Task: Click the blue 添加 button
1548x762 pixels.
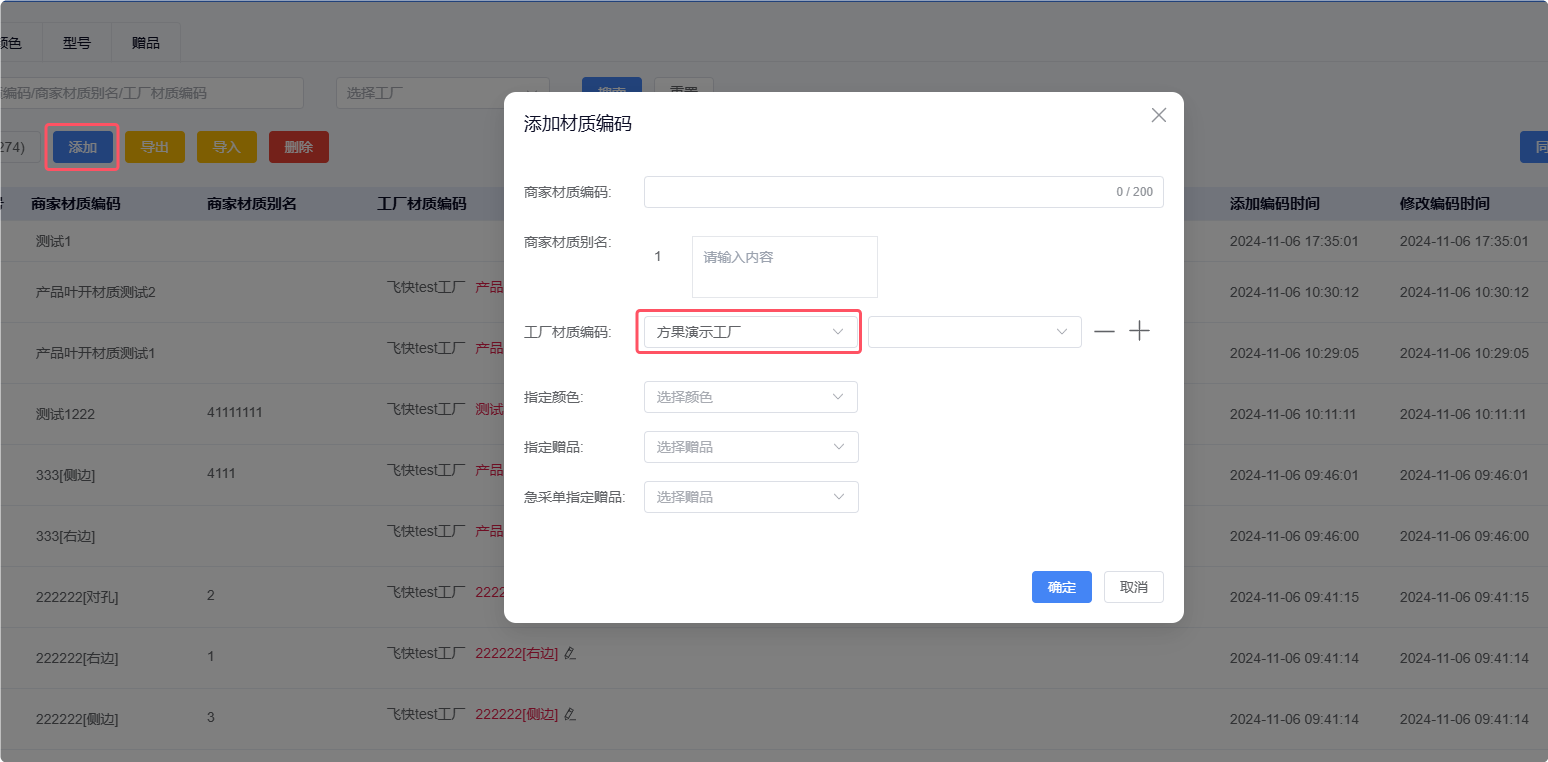Action: pos(83,147)
